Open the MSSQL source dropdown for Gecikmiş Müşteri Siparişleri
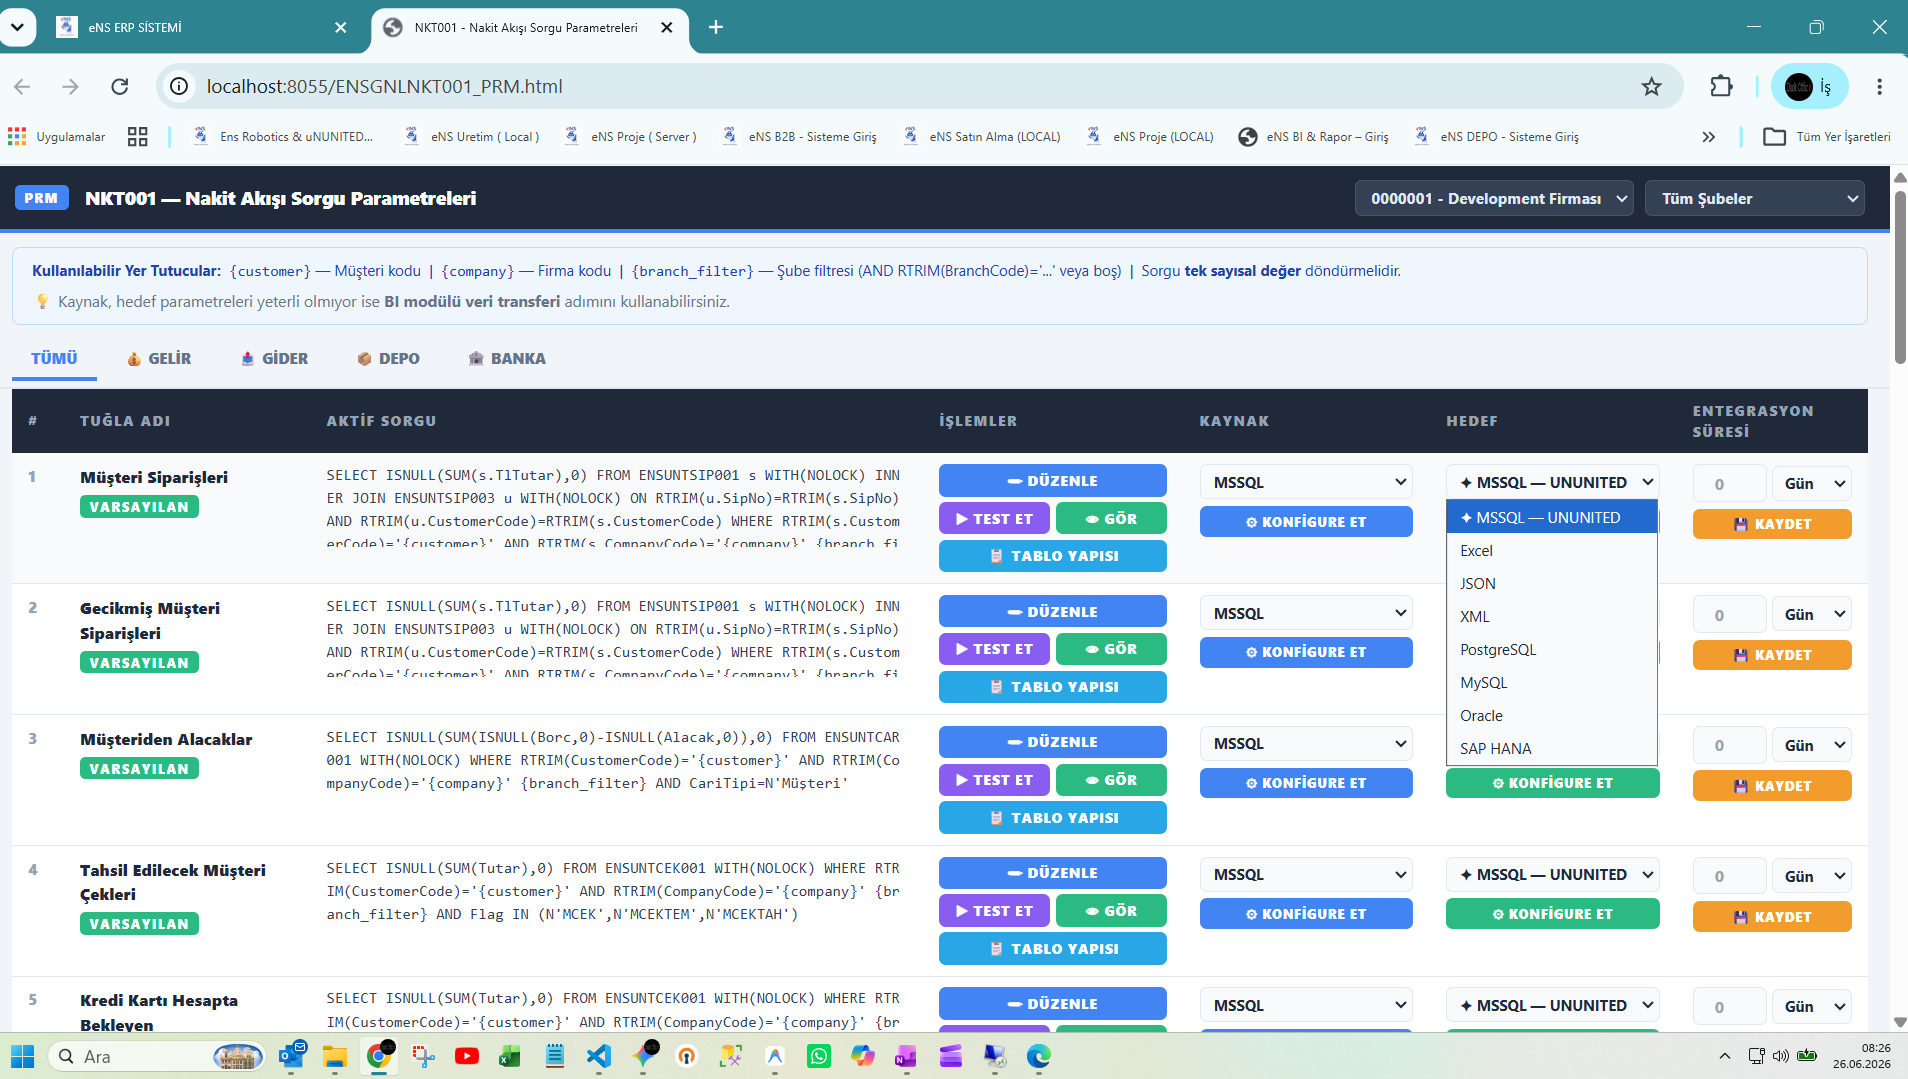The width and height of the screenshot is (1908, 1079). click(1306, 613)
